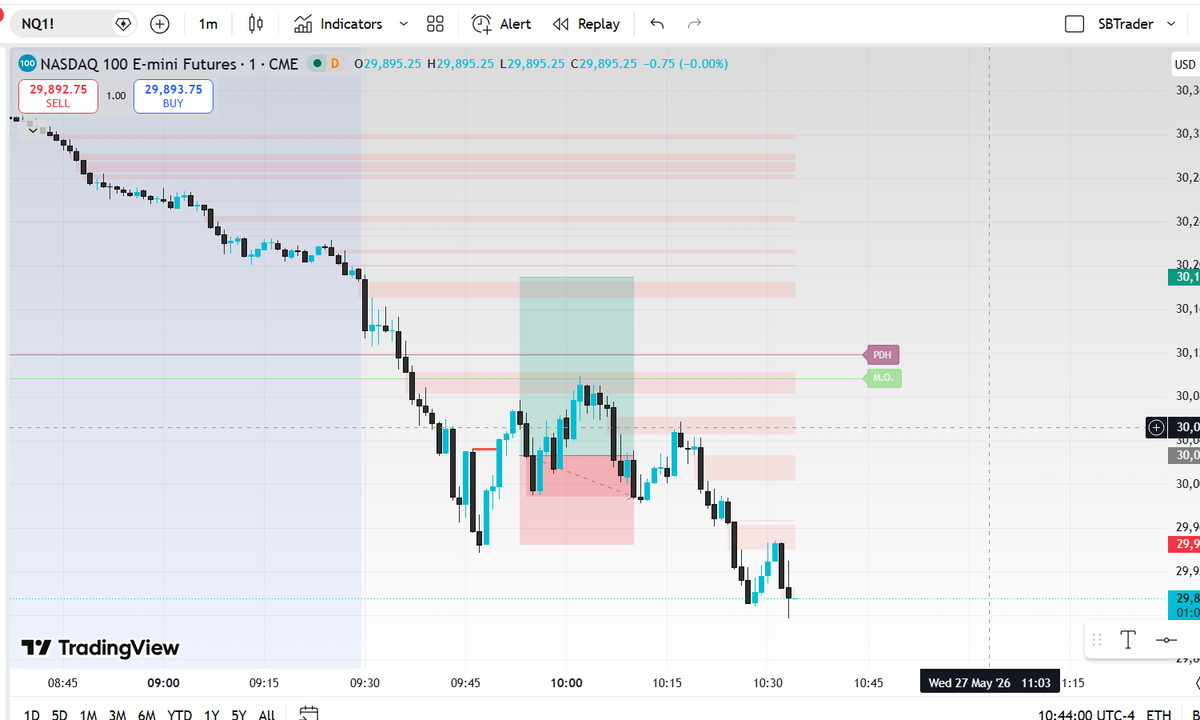Open the go-to-date calendar icon

[x=308, y=714]
